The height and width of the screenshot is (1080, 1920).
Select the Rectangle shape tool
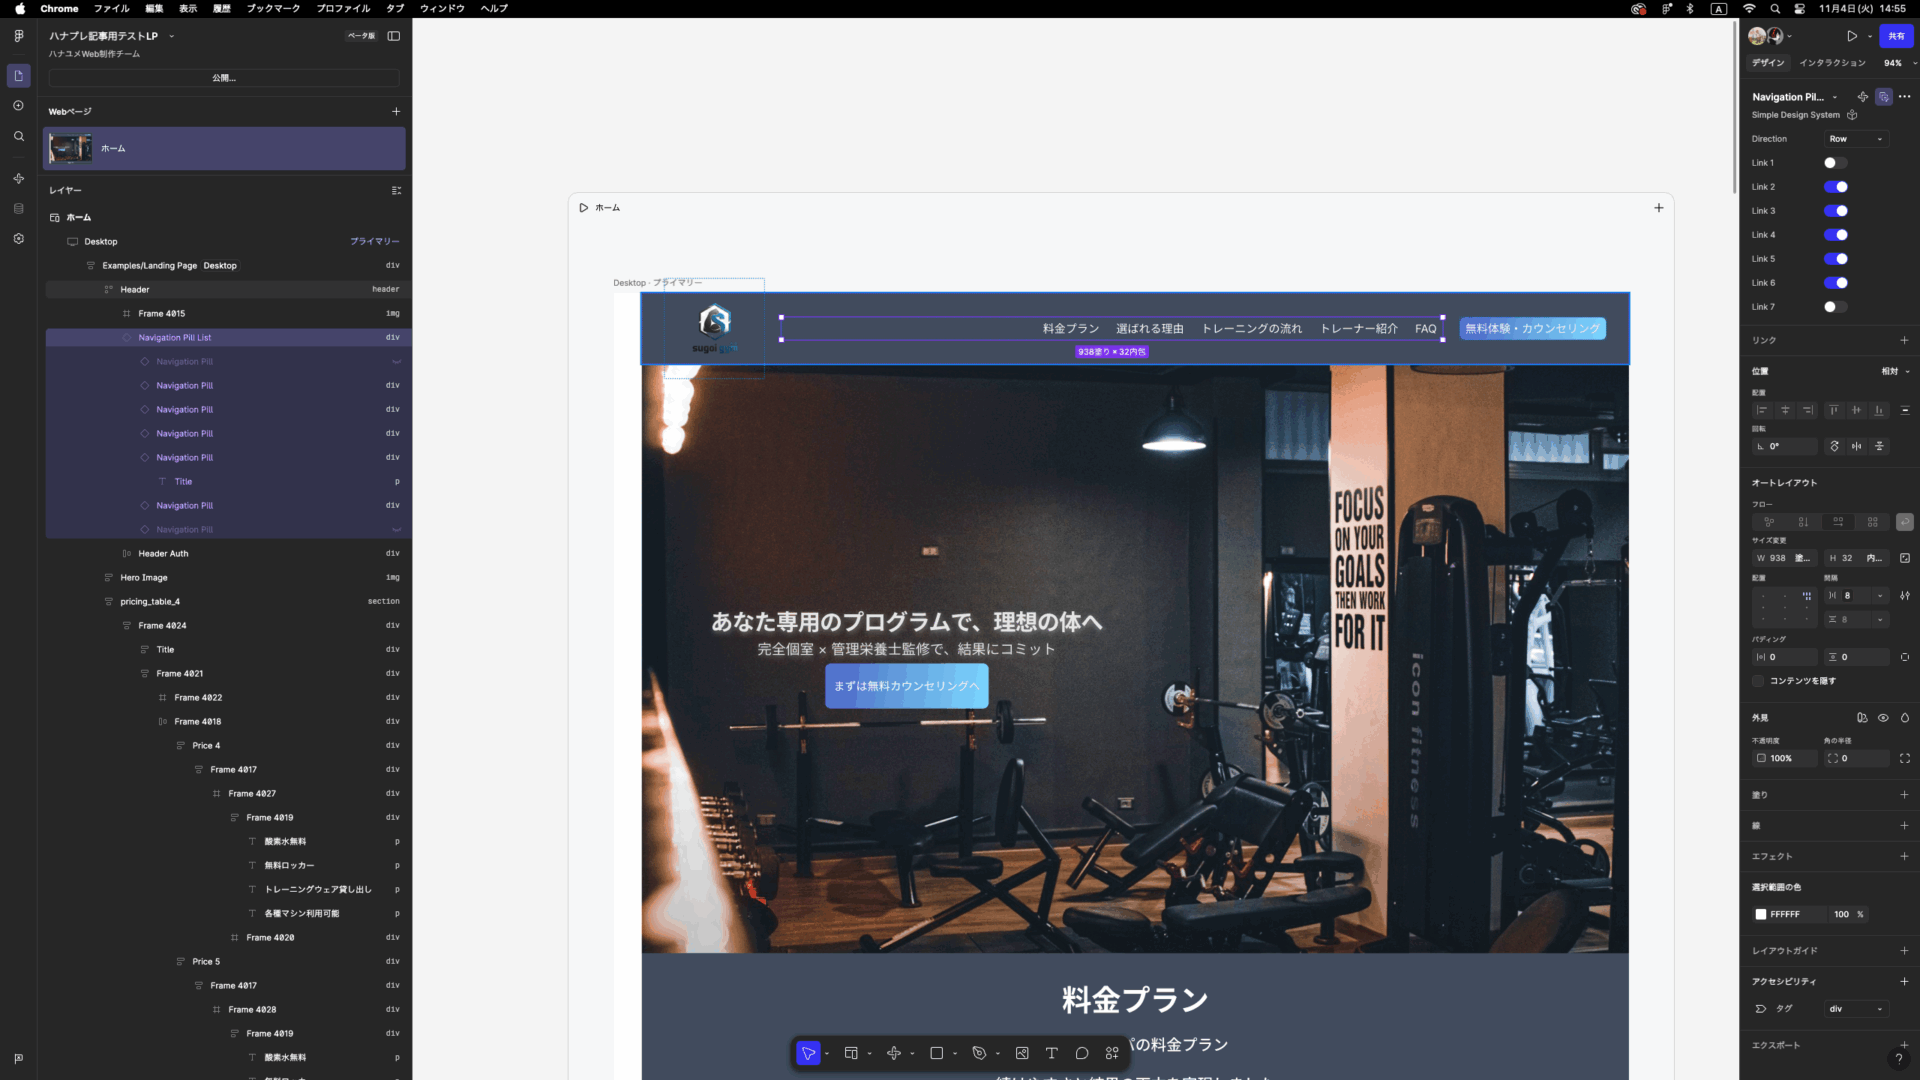click(936, 1053)
